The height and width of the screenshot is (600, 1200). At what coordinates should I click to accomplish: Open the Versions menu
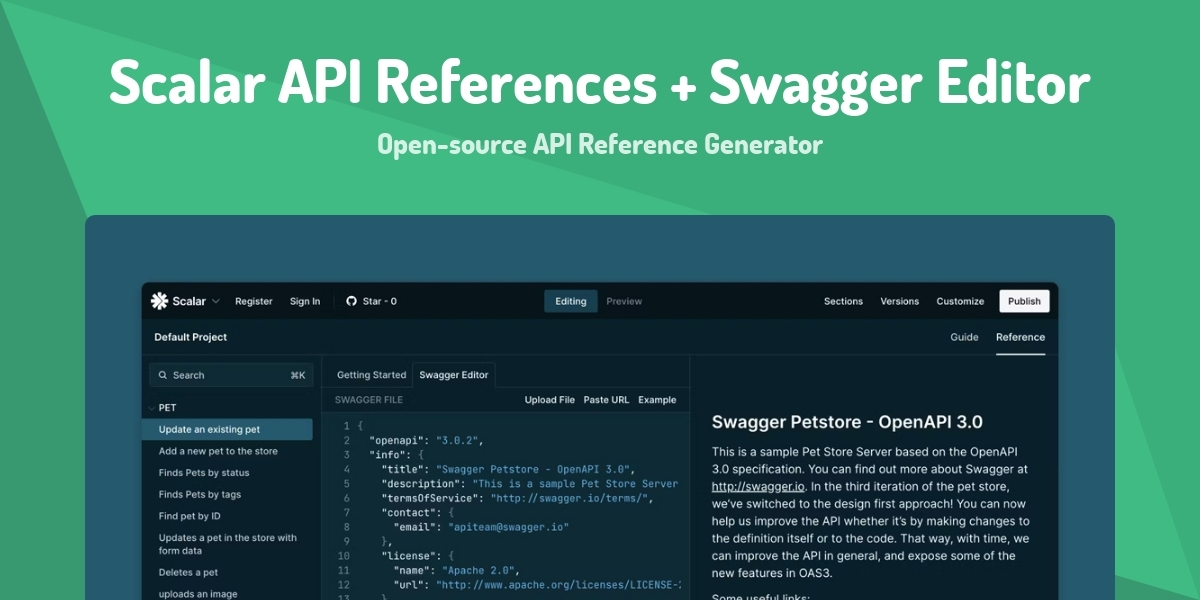(899, 301)
